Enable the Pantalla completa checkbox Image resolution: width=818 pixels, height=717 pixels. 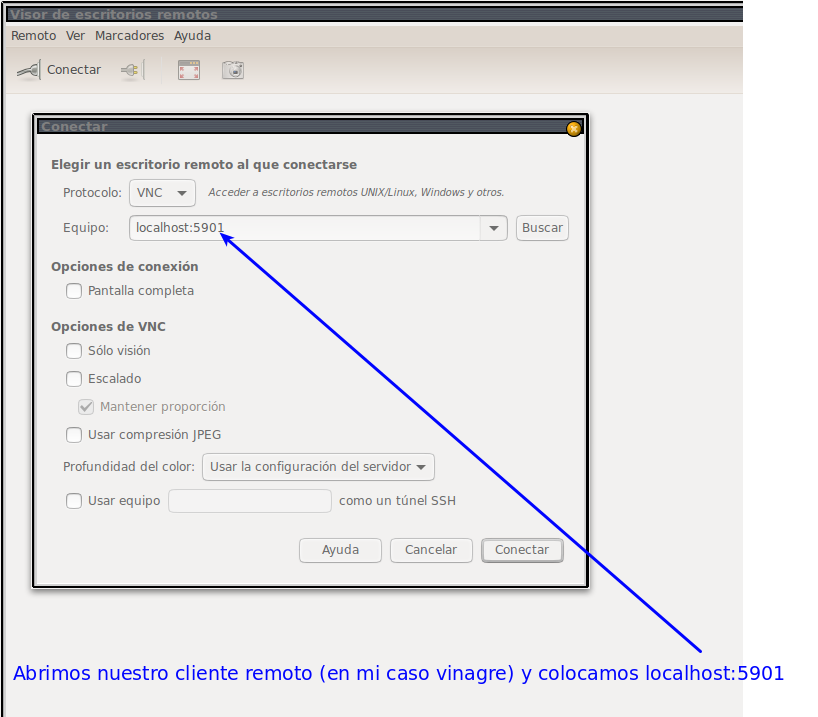(74, 291)
